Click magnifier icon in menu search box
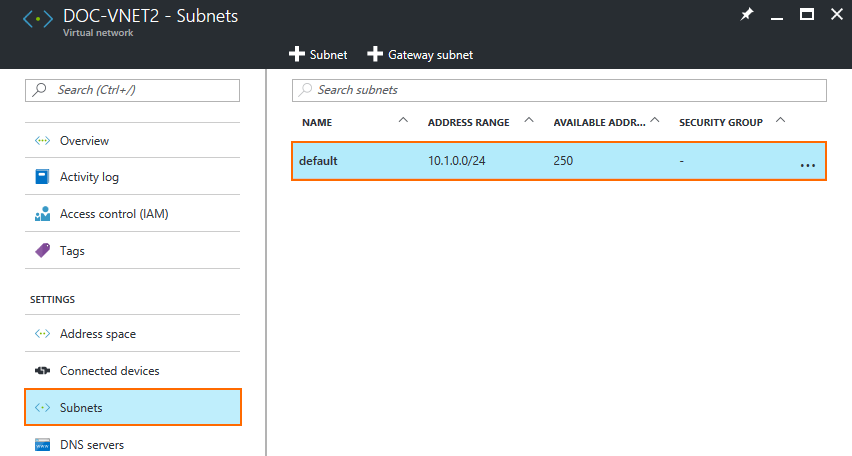The height and width of the screenshot is (456, 852). [39, 90]
